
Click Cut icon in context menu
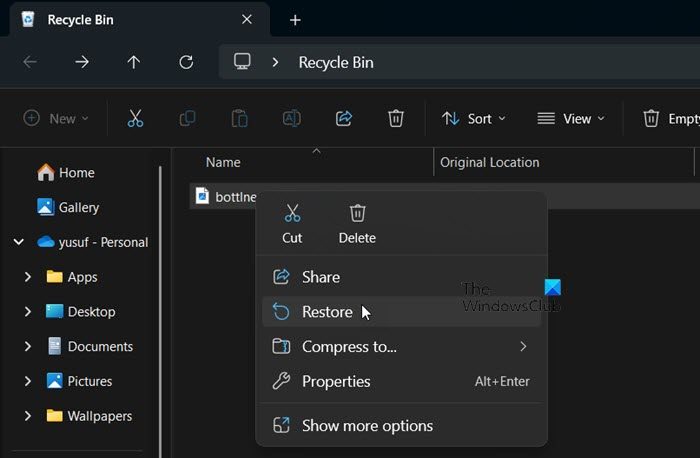(x=292, y=223)
